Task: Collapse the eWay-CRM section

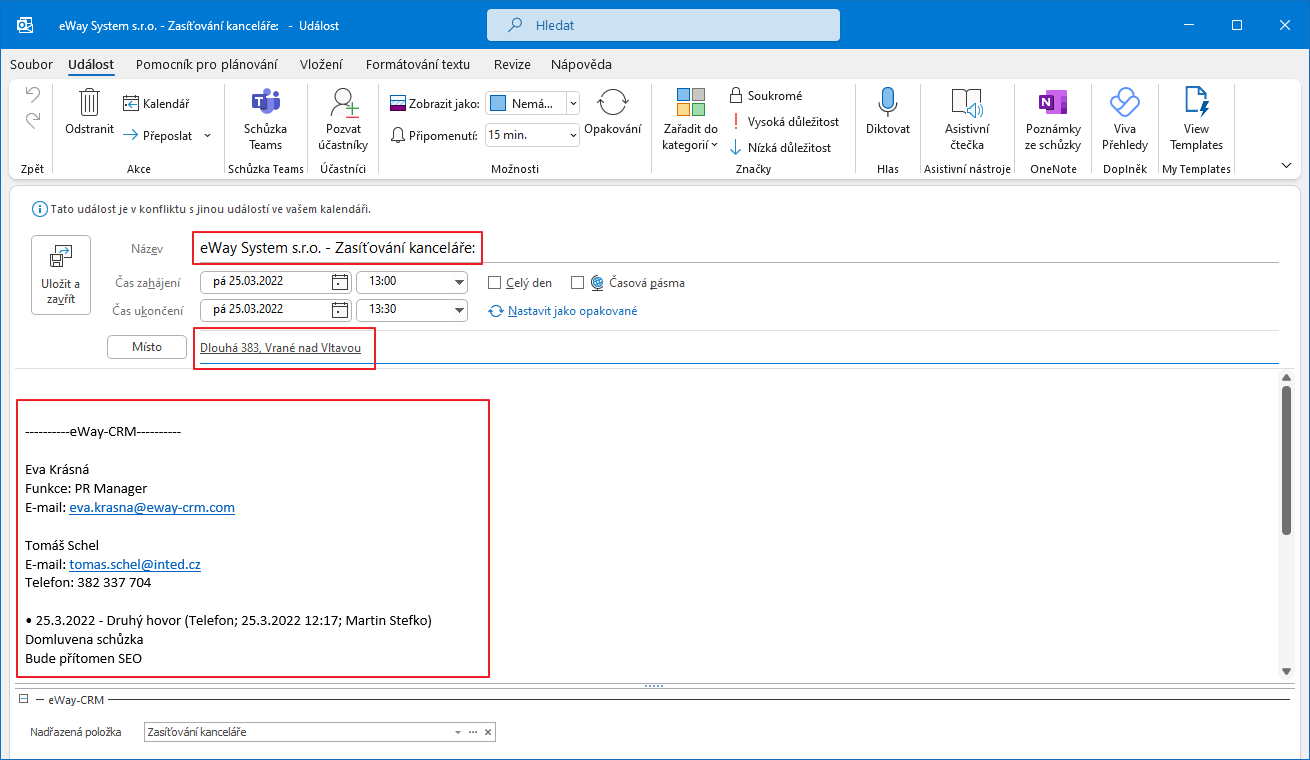Action: [x=23, y=700]
